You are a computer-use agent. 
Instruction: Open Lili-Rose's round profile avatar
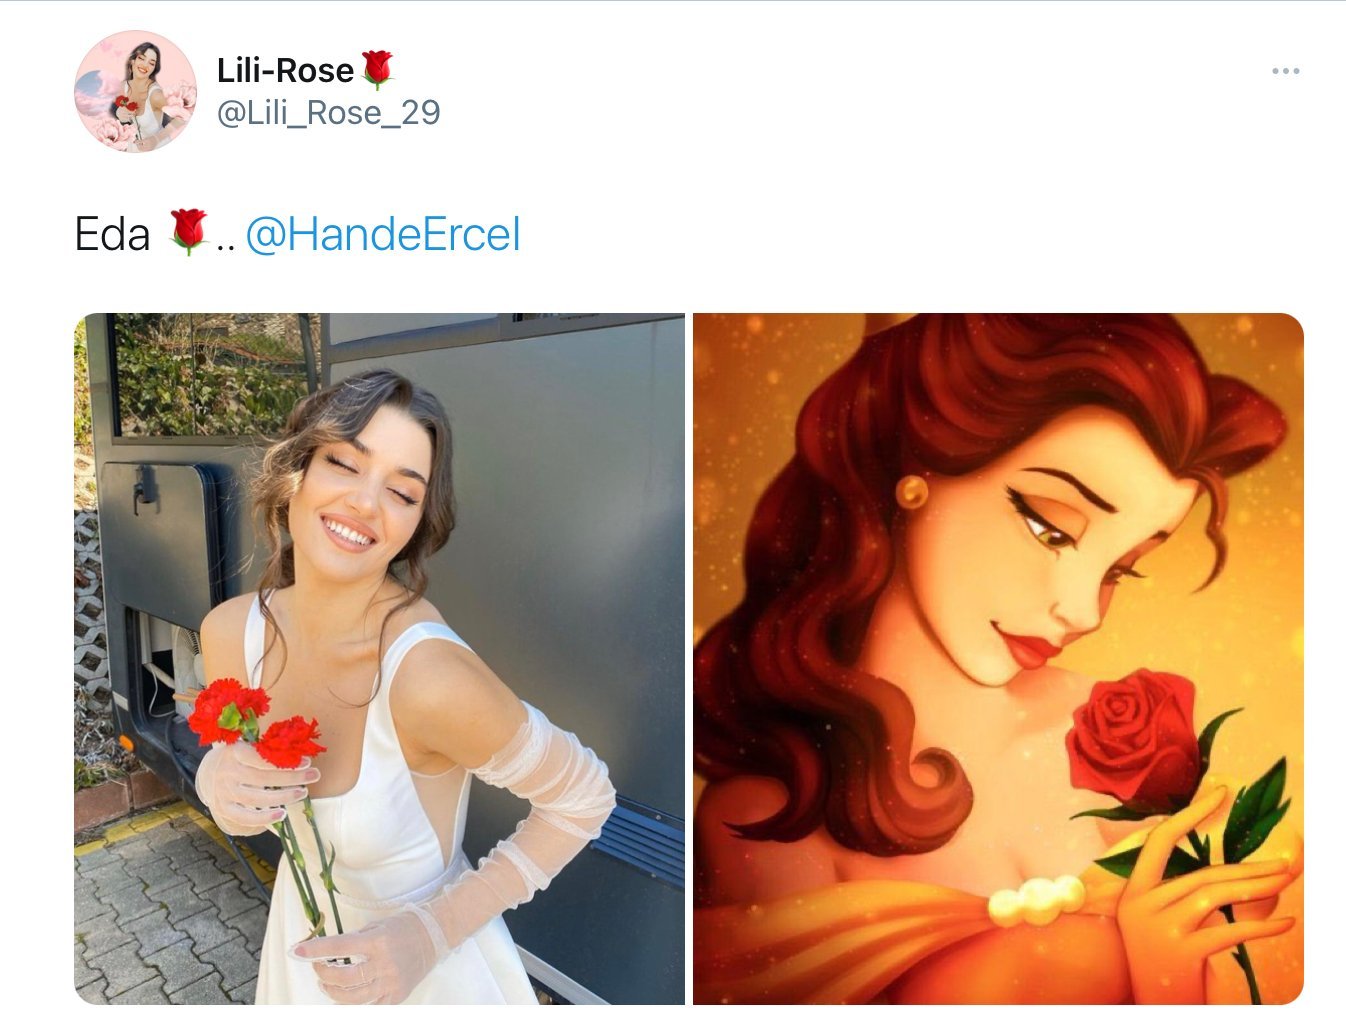pyautogui.click(x=135, y=92)
